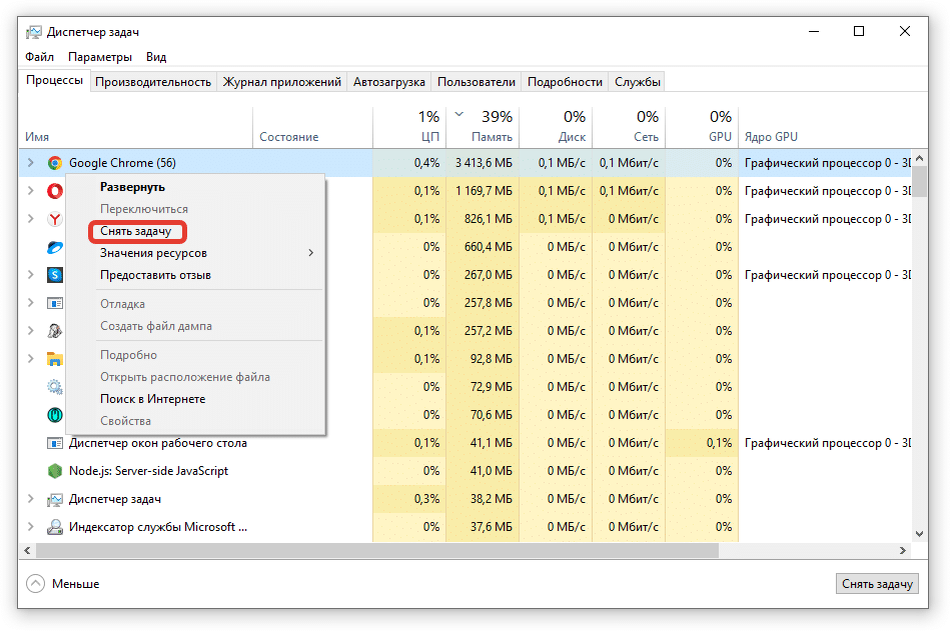Select the Диспетчер окон рабочего стола row
This screenshot has width=950, height=631.
(x=465, y=443)
